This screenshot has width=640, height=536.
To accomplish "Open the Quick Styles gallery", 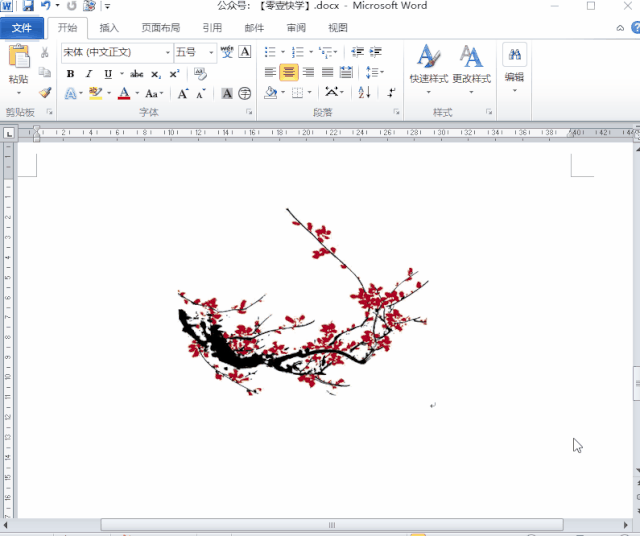I will 429,68.
